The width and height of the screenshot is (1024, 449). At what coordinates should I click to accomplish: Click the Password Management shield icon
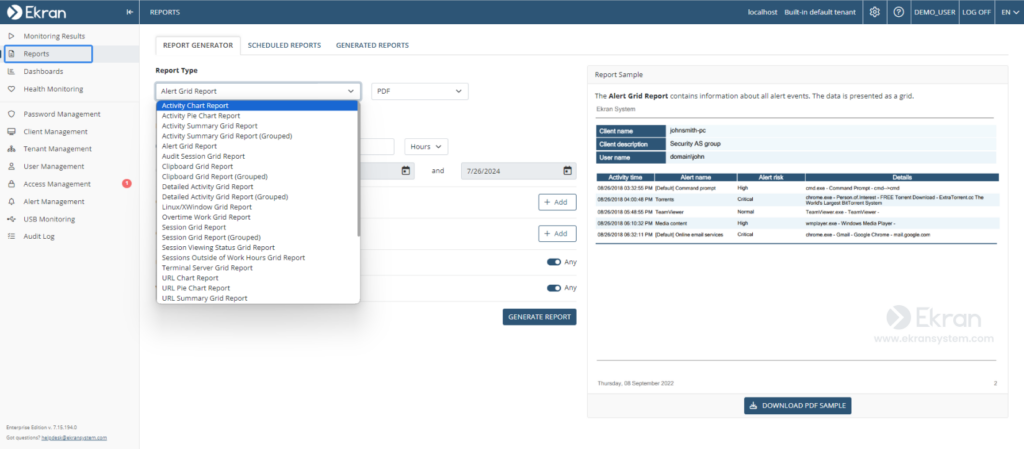(x=11, y=114)
